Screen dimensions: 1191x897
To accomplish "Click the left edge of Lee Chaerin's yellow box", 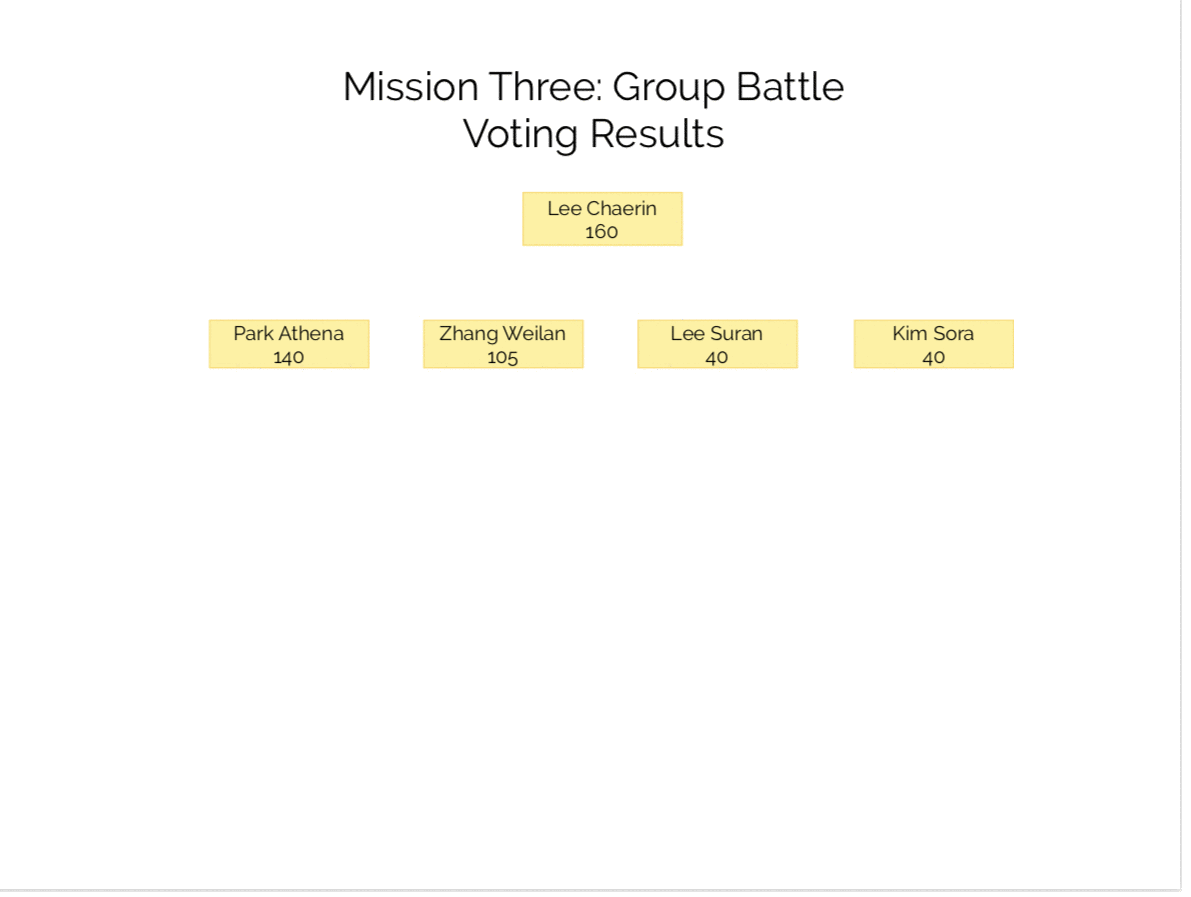I will [524, 219].
